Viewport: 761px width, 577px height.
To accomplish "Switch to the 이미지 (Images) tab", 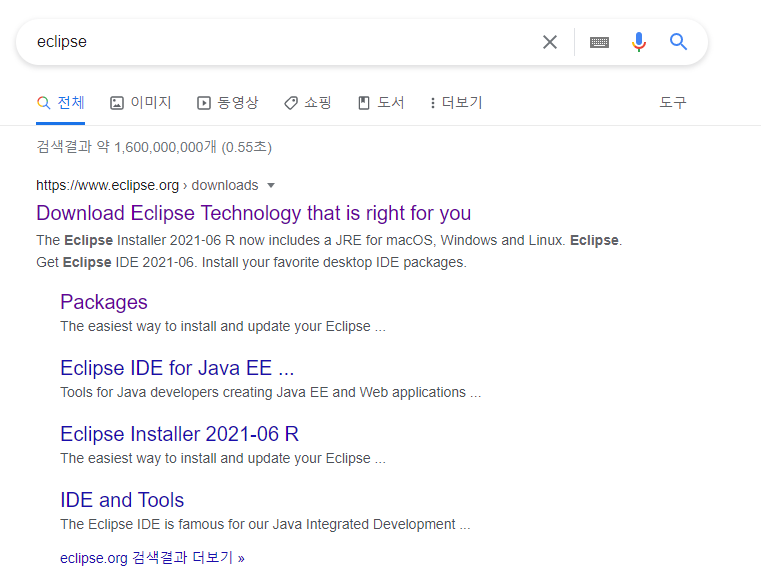I will [x=141, y=103].
